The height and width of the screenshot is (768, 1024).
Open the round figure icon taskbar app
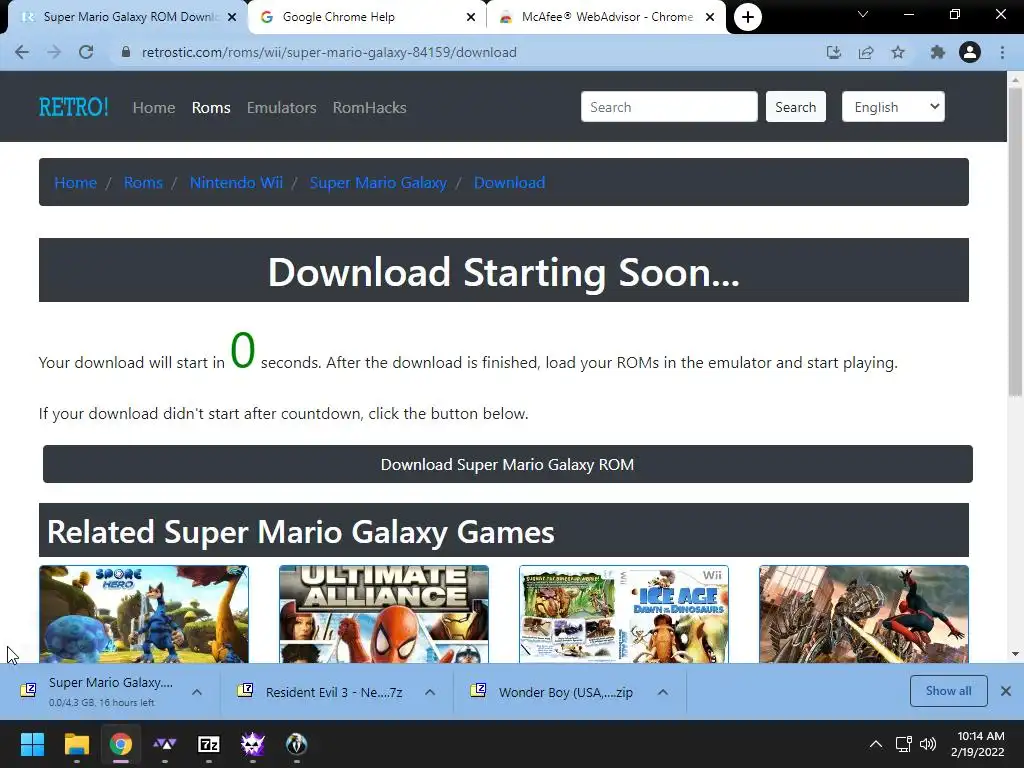click(296, 744)
